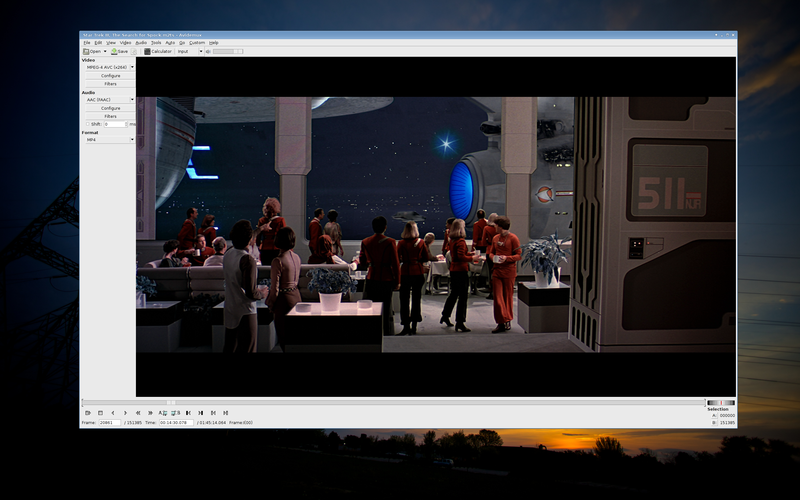Viewport: 800px width, 500px height.
Task: Enable the audio Shift checkbox
Action: pos(87,124)
